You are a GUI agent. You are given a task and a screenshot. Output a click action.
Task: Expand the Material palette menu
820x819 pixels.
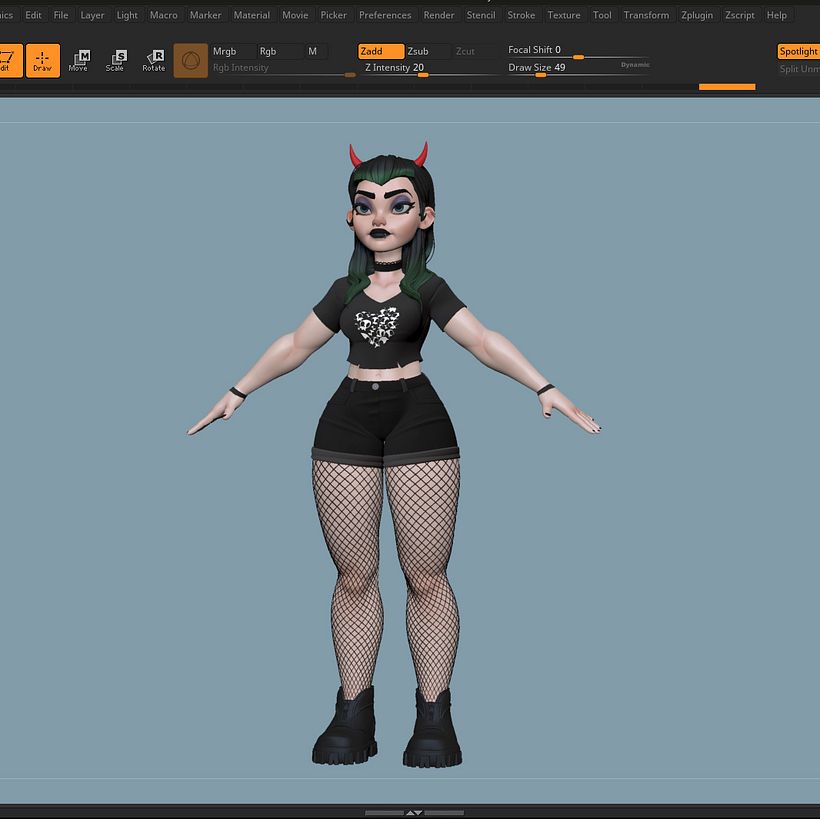[x=252, y=15]
